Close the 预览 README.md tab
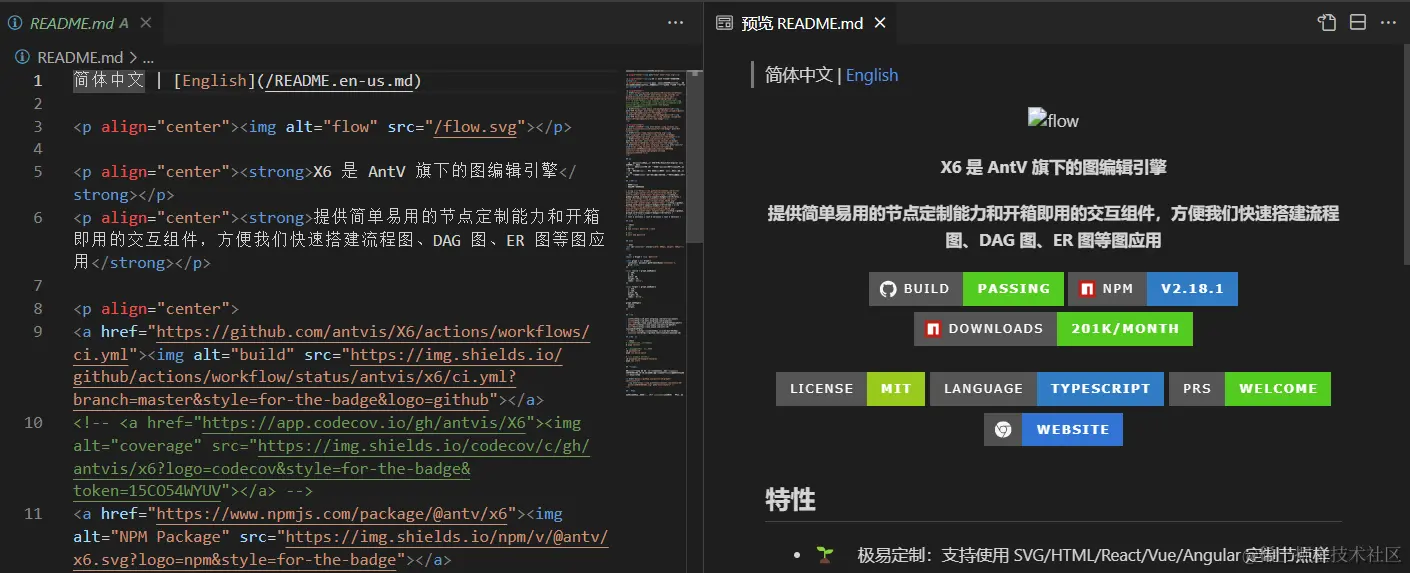This screenshot has width=1410, height=573. (x=880, y=23)
